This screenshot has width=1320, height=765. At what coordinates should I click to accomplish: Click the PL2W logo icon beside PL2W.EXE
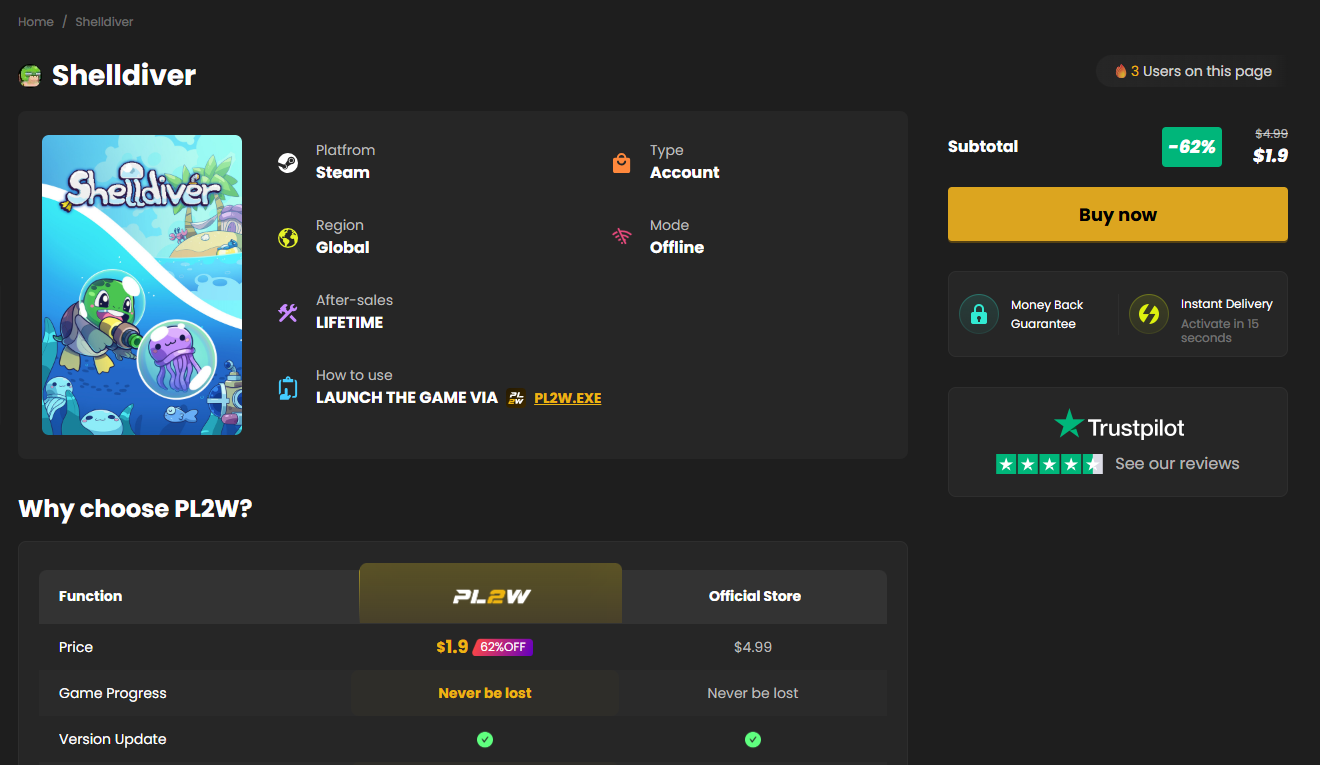516,398
